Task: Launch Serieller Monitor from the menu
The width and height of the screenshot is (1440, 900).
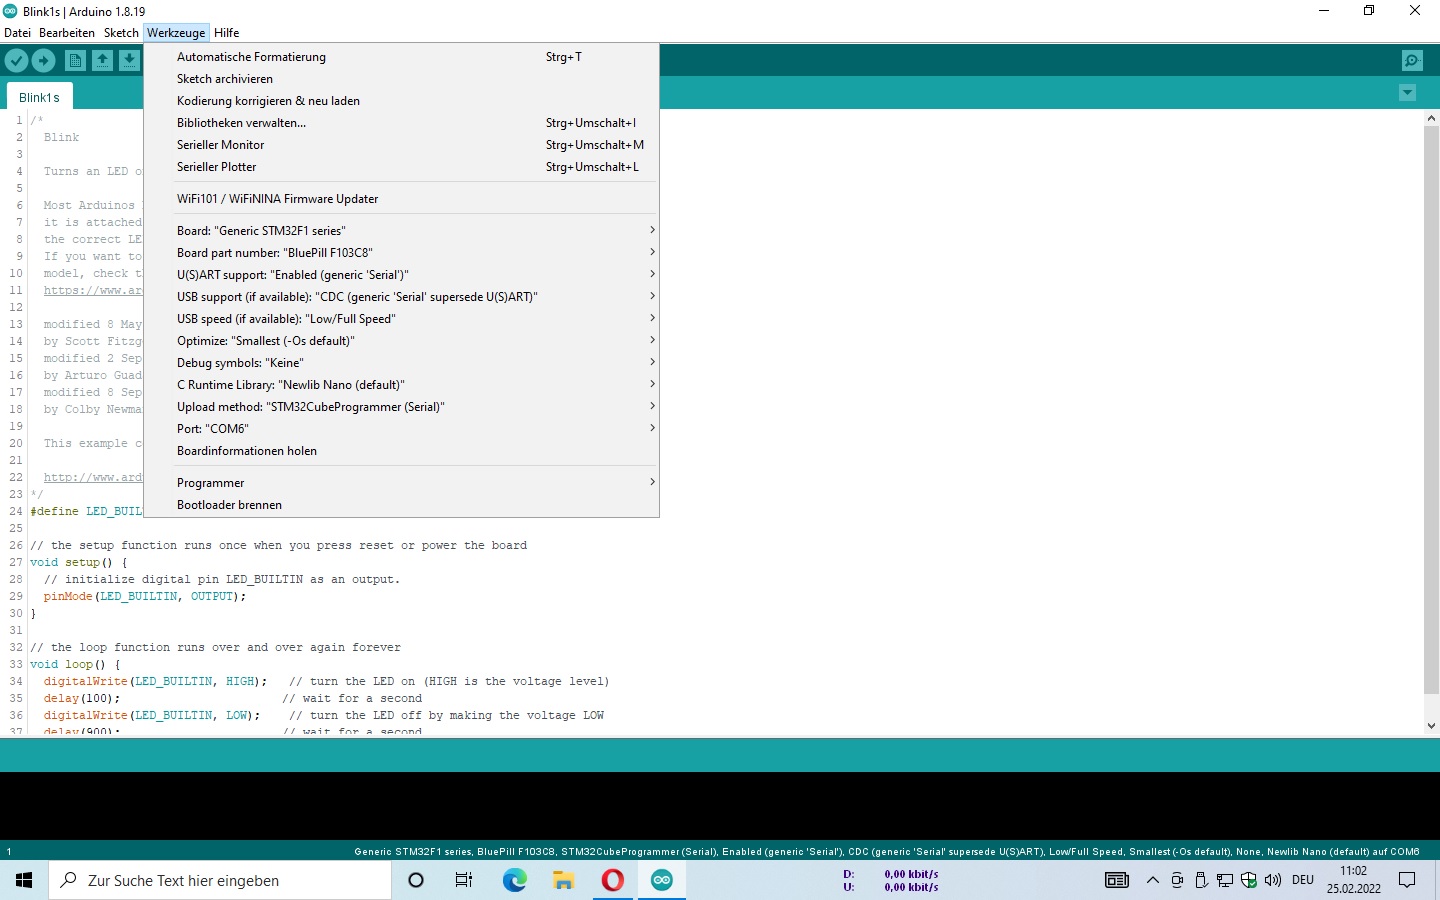Action: (x=401, y=145)
